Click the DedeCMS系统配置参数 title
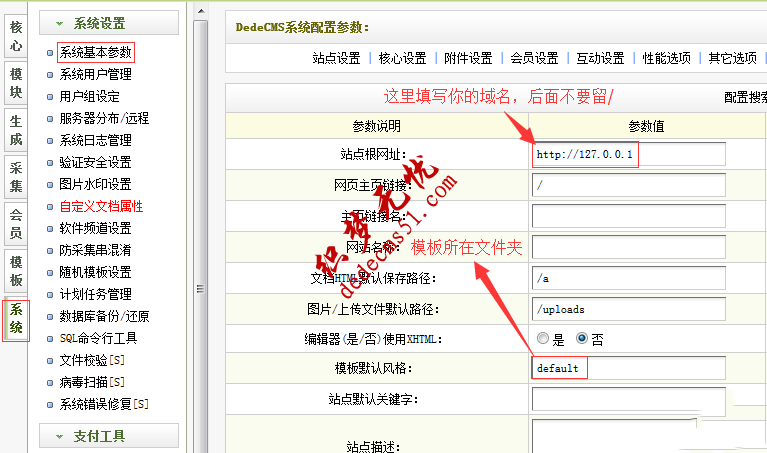 point(302,27)
